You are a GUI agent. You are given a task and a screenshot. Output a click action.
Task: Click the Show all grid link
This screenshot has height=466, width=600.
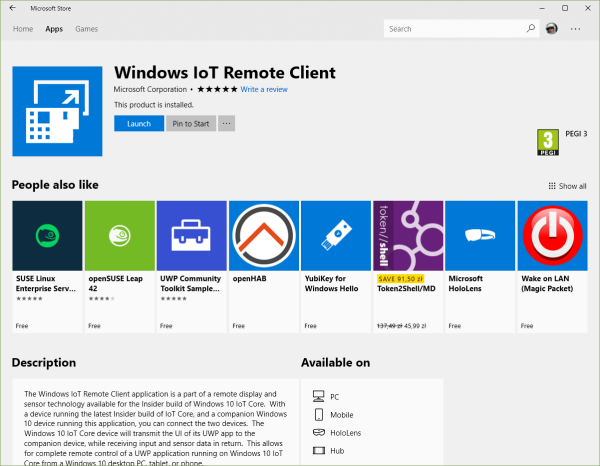click(568, 186)
